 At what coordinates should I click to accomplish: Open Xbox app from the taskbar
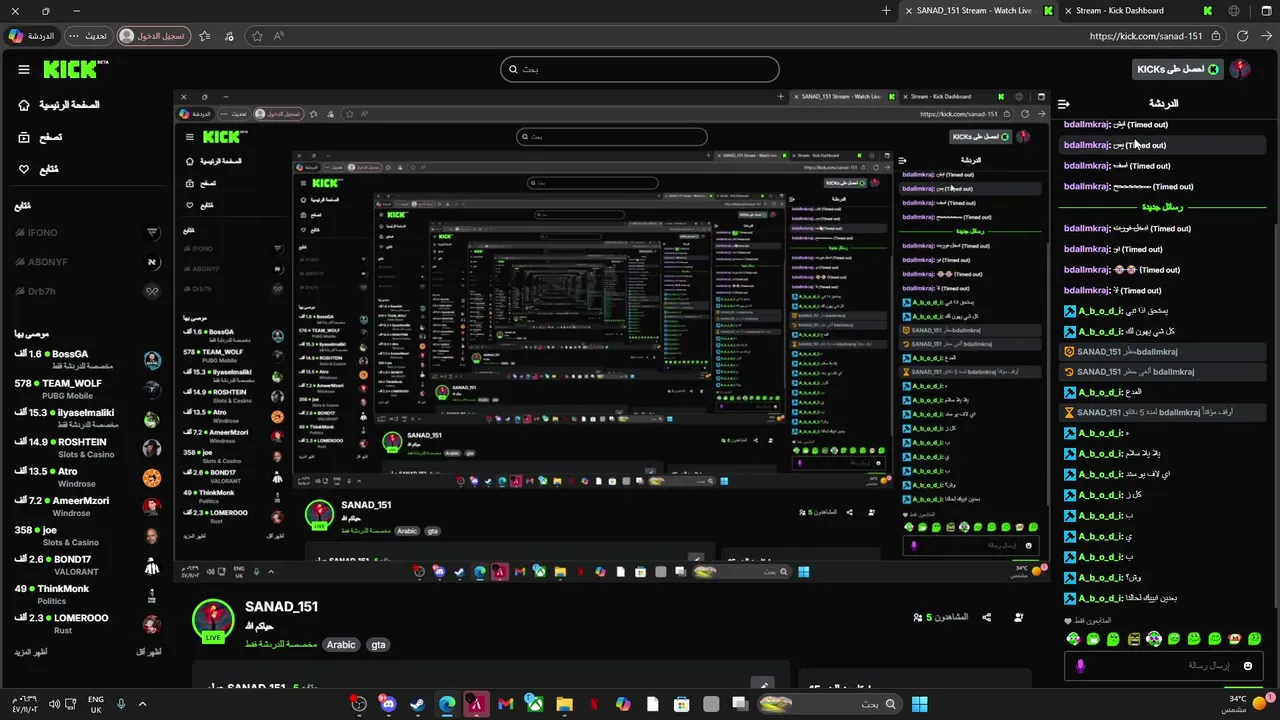pyautogui.click(x=535, y=704)
